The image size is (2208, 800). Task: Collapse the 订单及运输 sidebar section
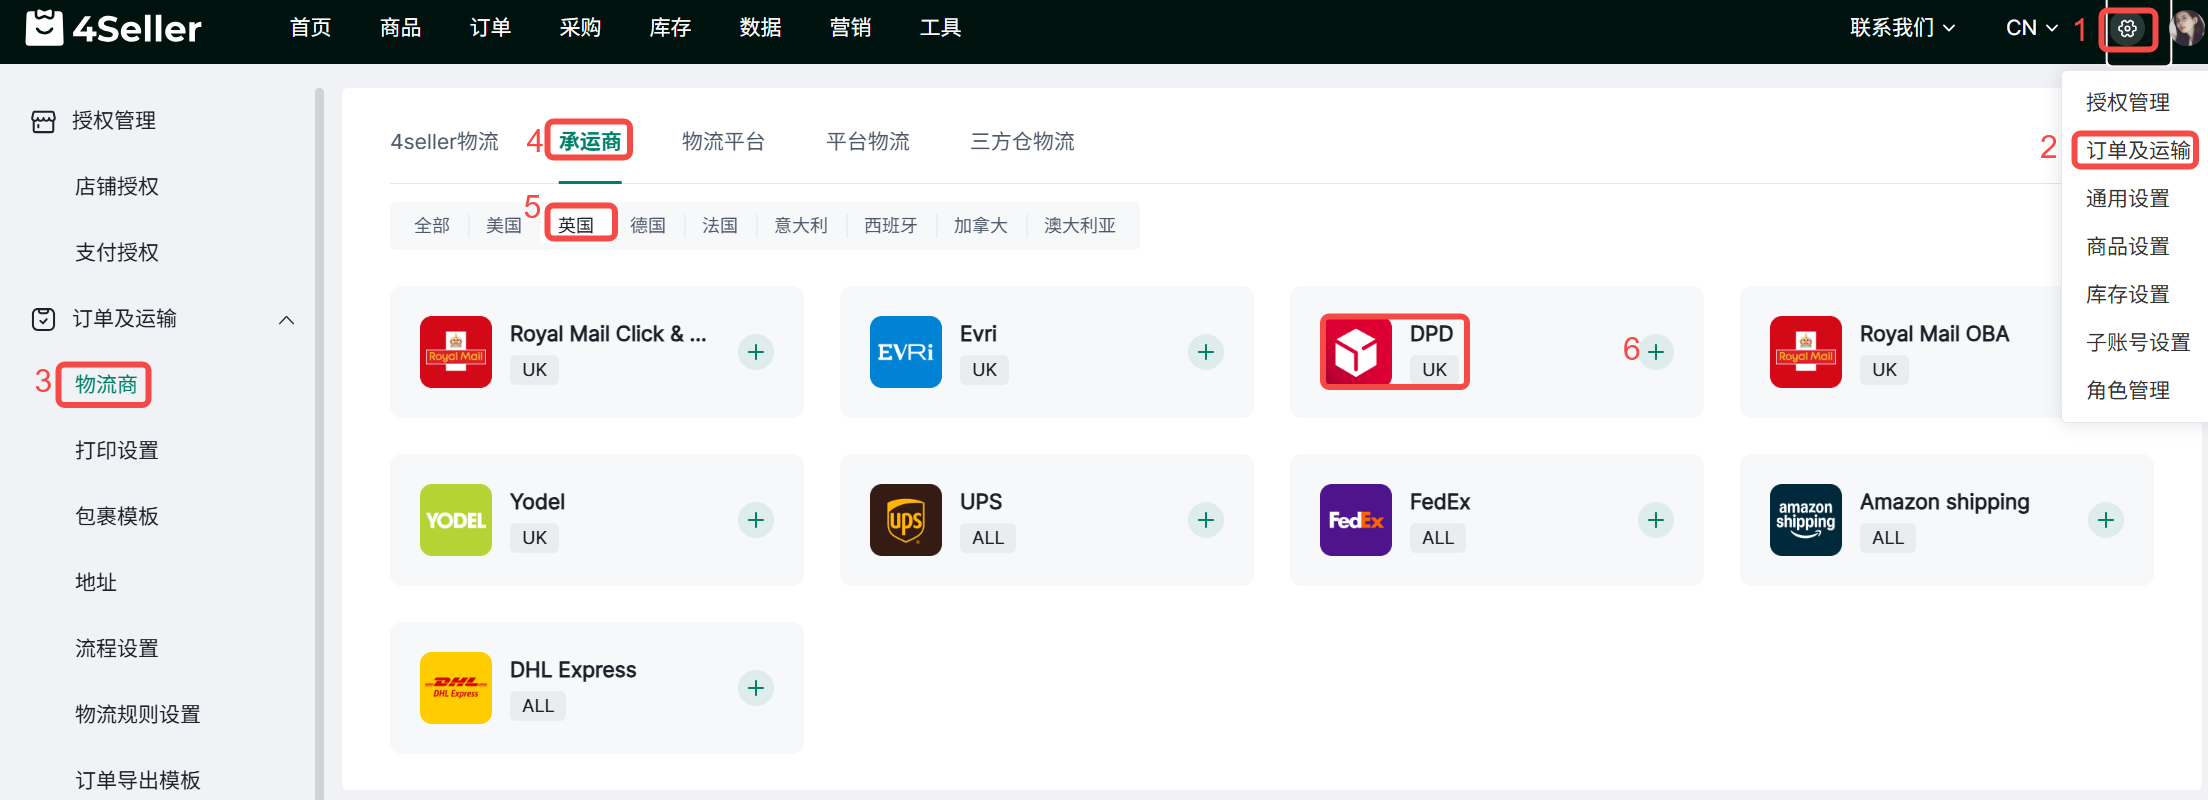[286, 320]
